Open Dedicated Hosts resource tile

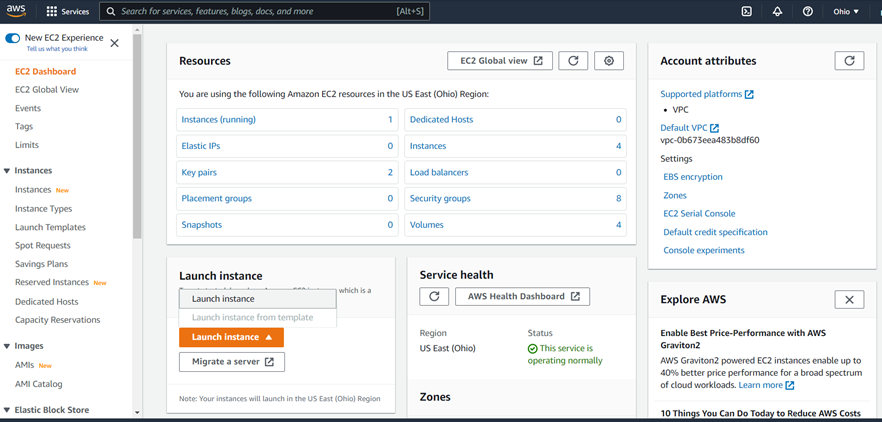click(x=515, y=120)
